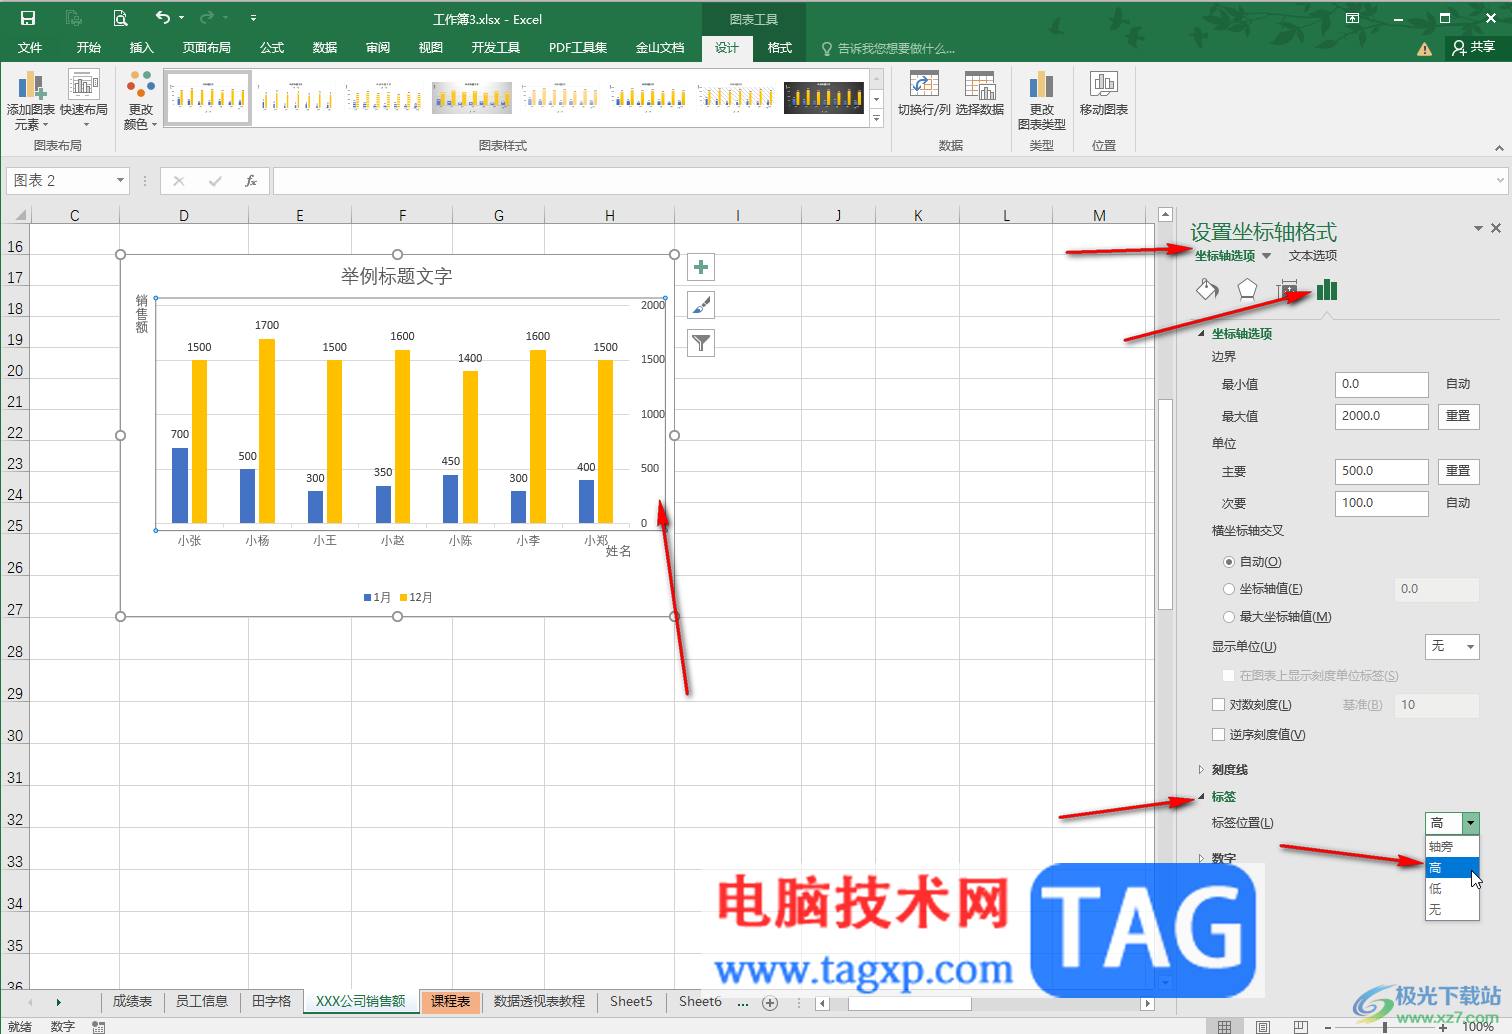The height and width of the screenshot is (1034, 1512).
Task: Click the Save icon in quick access toolbar
Action: click(x=28, y=18)
